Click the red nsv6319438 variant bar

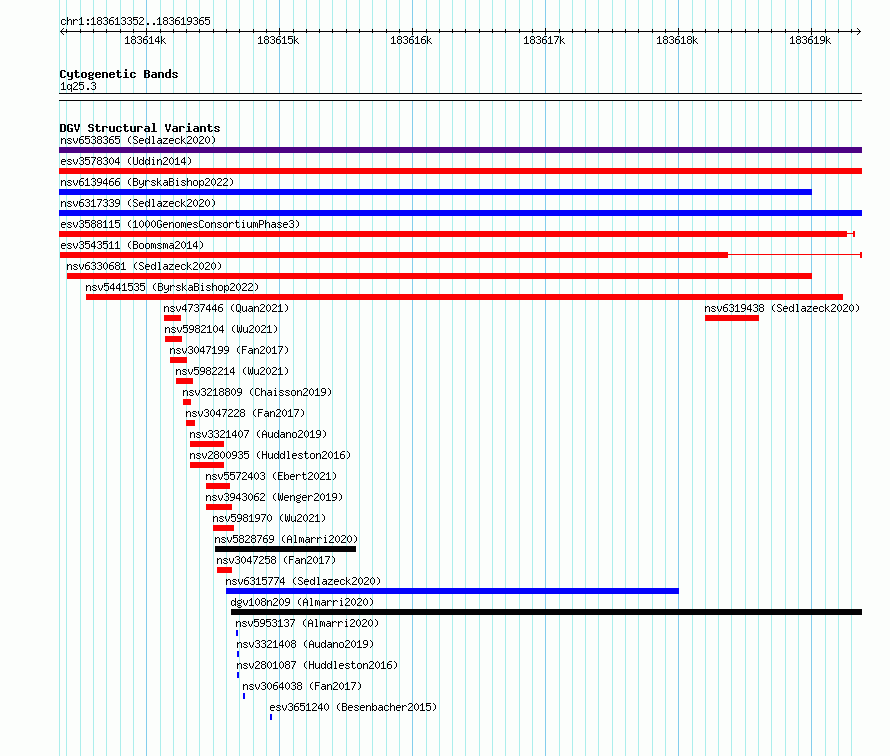coord(732,318)
